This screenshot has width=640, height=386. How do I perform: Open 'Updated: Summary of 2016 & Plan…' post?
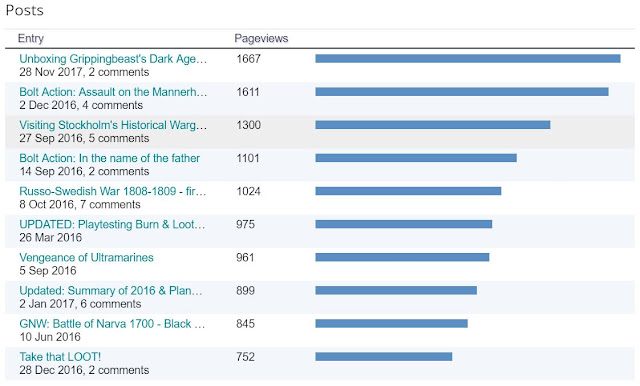[111, 291]
